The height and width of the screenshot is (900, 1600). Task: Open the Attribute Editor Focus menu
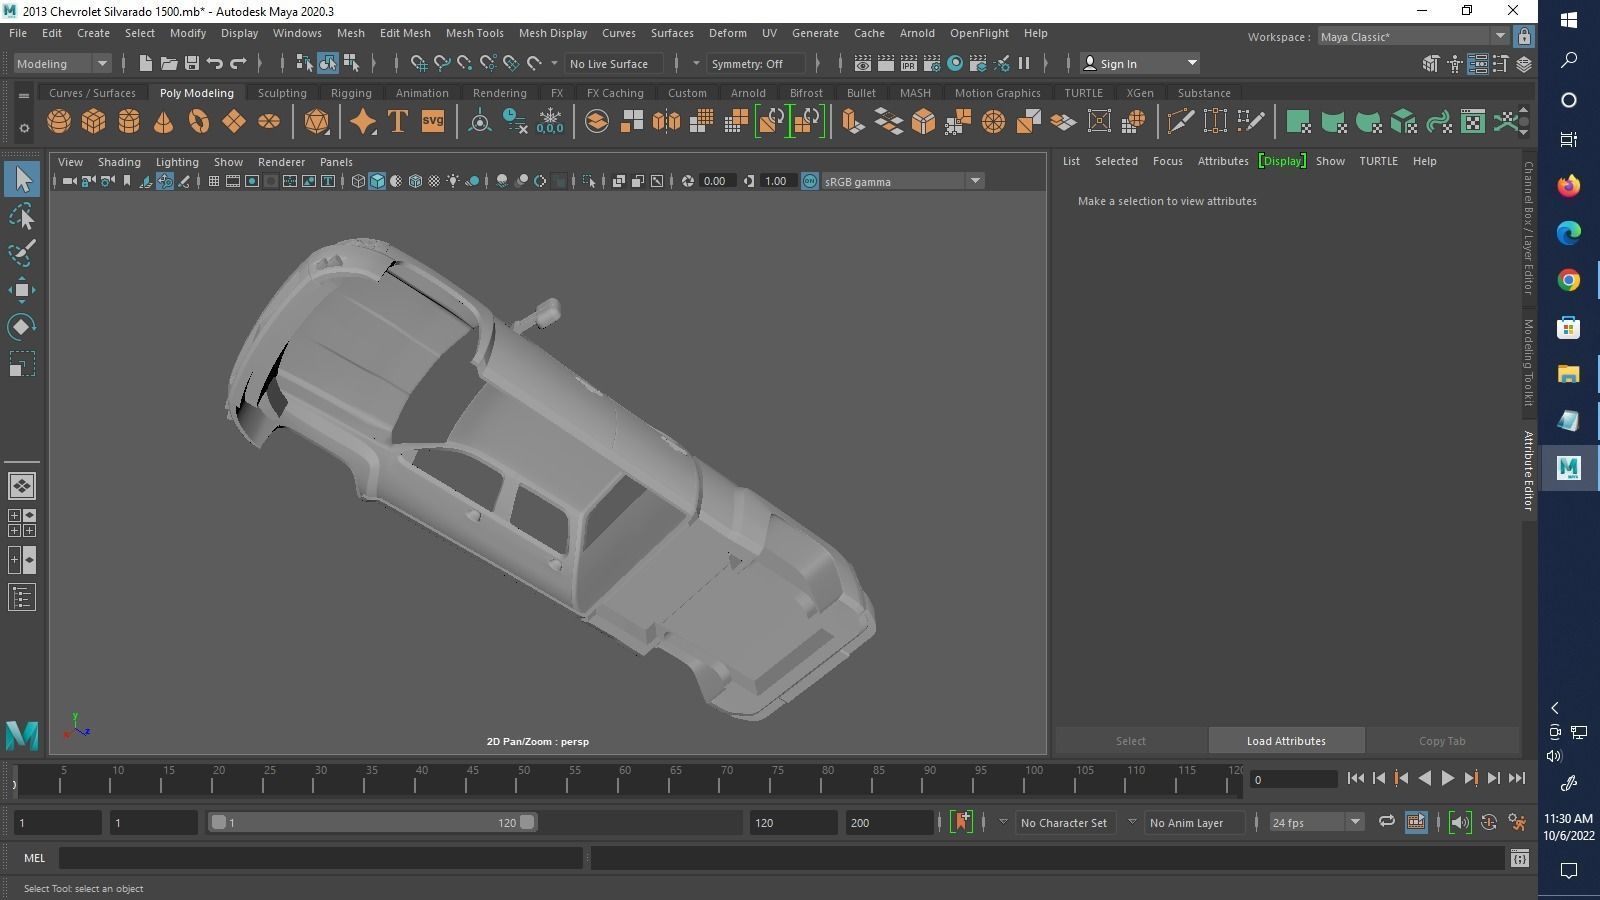(1167, 161)
